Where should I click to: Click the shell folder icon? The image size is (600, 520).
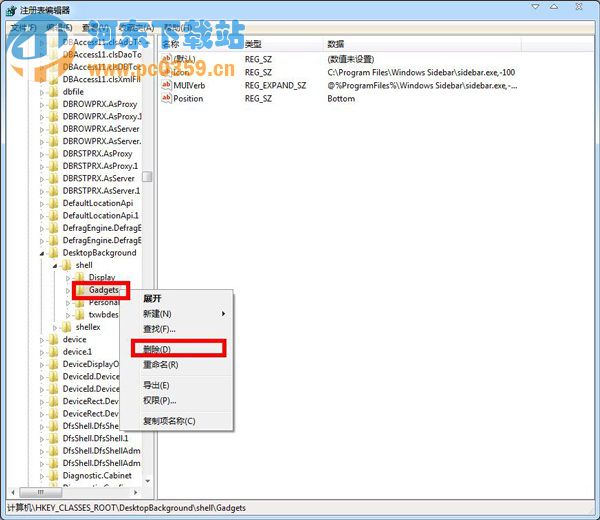(x=67, y=265)
